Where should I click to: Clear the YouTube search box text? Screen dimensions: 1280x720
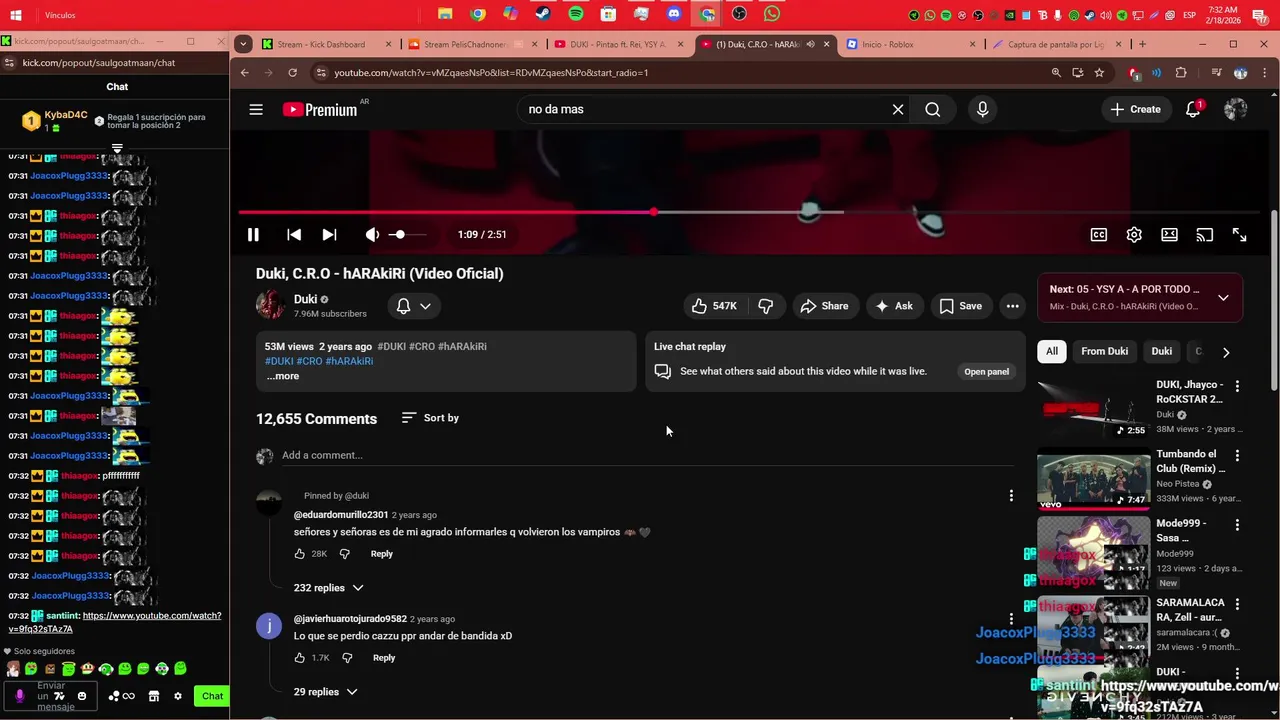[x=898, y=110]
